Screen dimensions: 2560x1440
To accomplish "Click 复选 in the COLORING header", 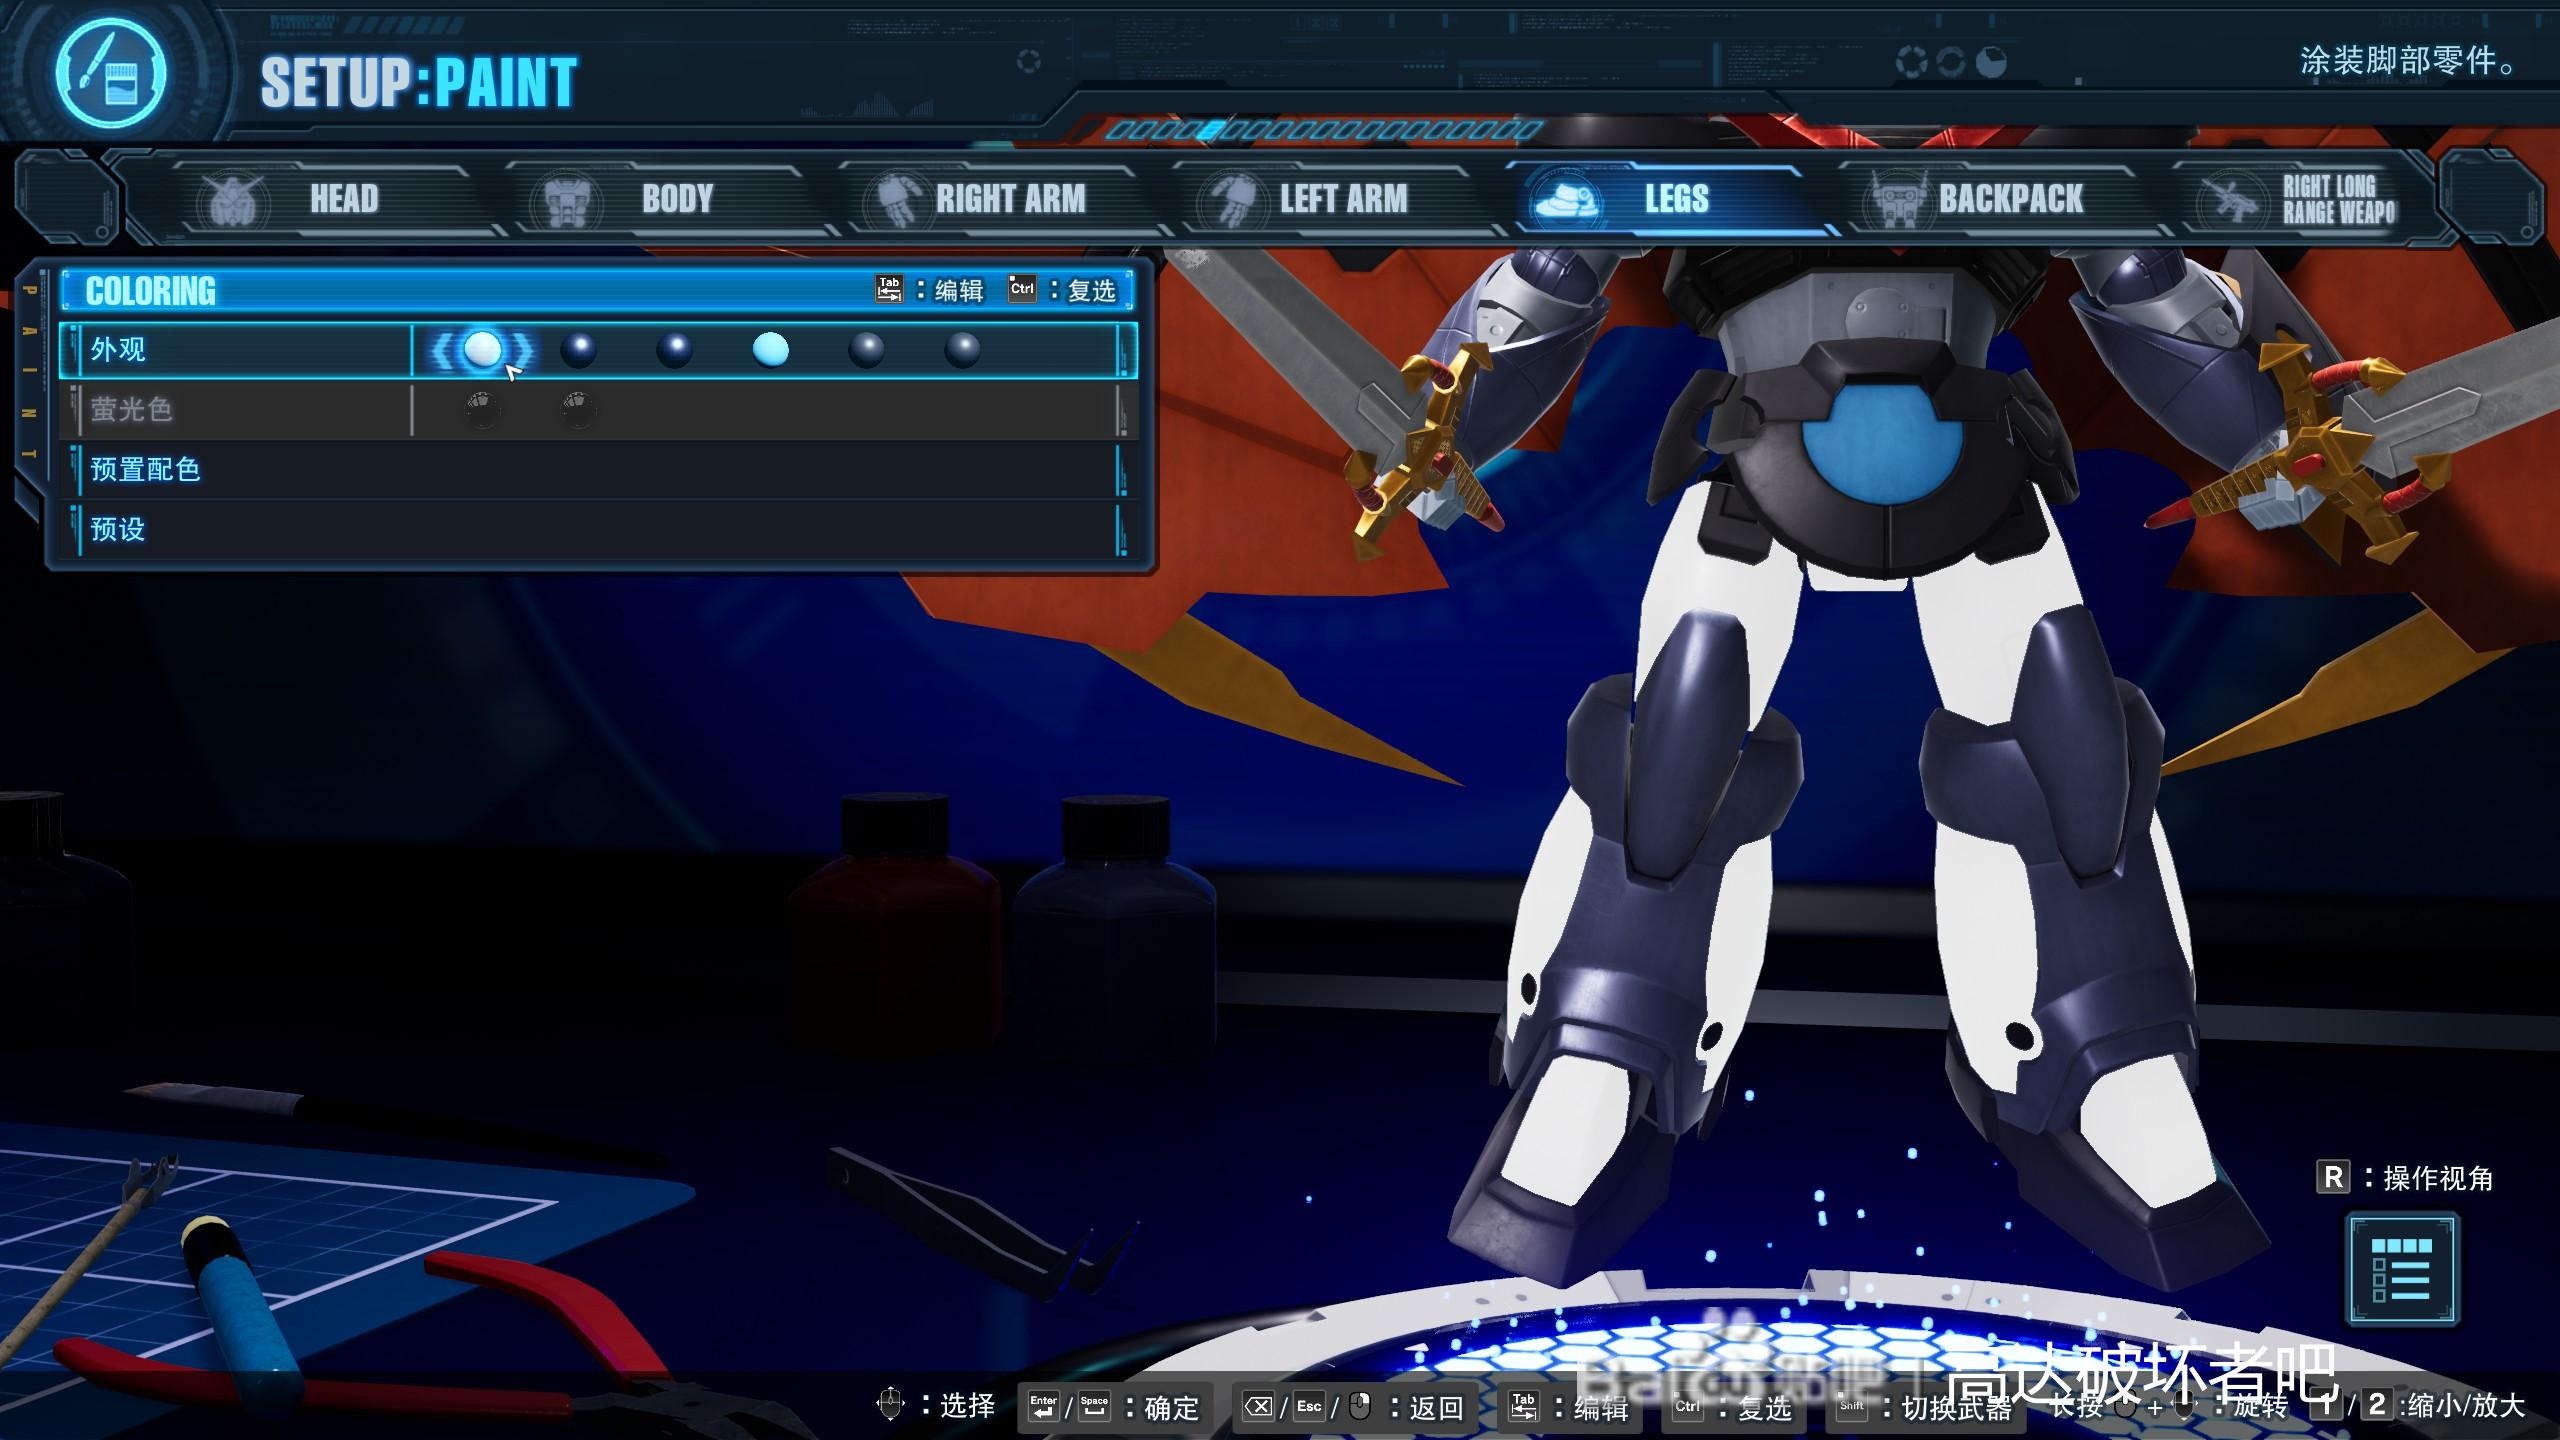I will (1091, 291).
